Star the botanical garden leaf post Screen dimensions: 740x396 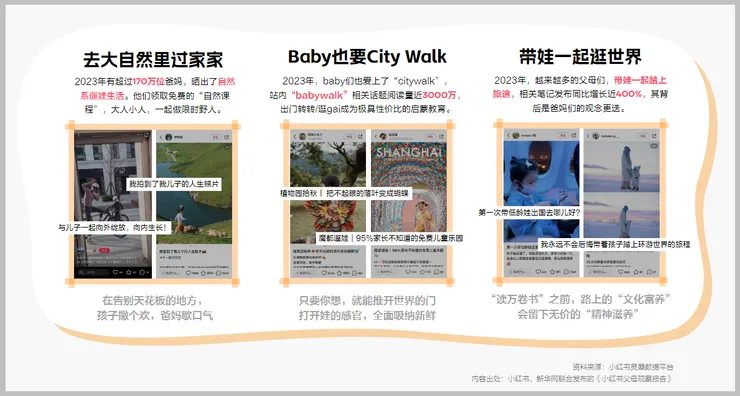339,273
